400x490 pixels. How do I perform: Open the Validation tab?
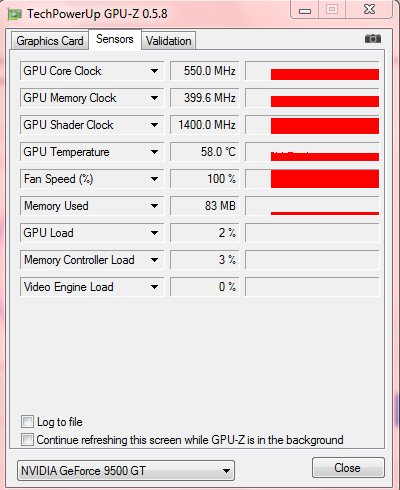point(169,41)
